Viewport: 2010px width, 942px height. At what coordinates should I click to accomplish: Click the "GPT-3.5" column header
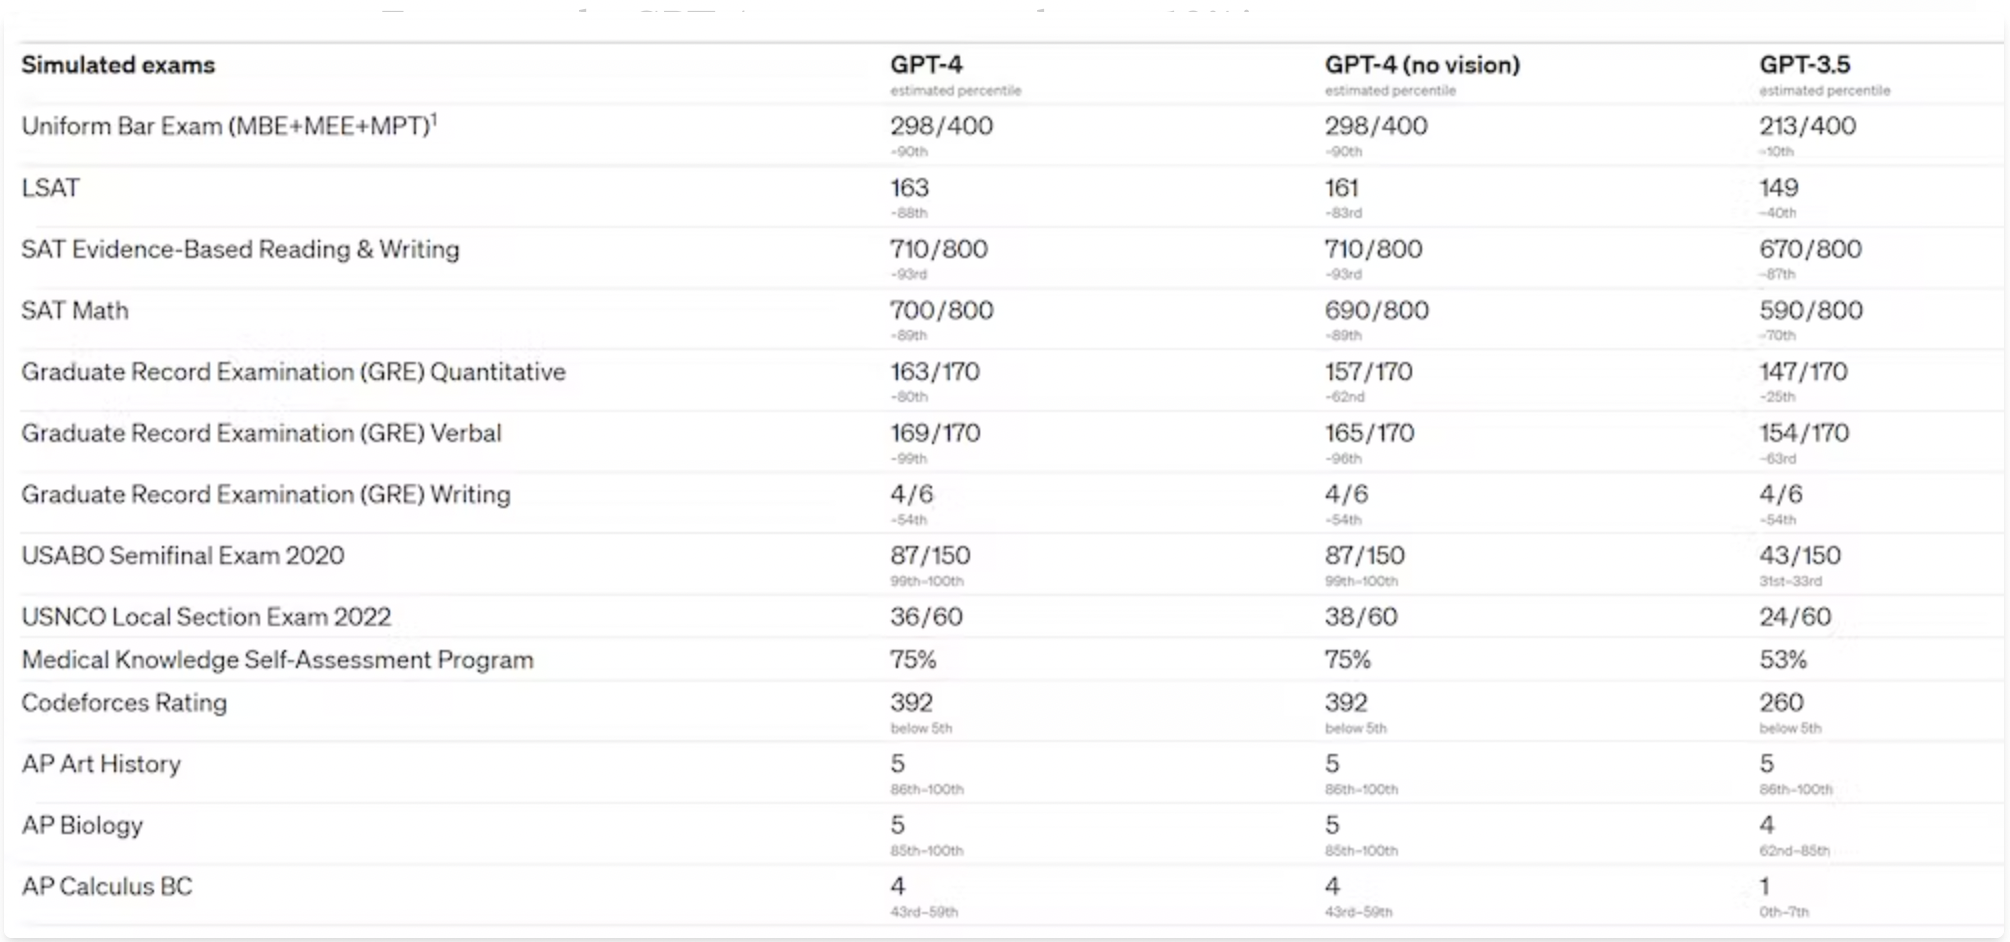1804,65
